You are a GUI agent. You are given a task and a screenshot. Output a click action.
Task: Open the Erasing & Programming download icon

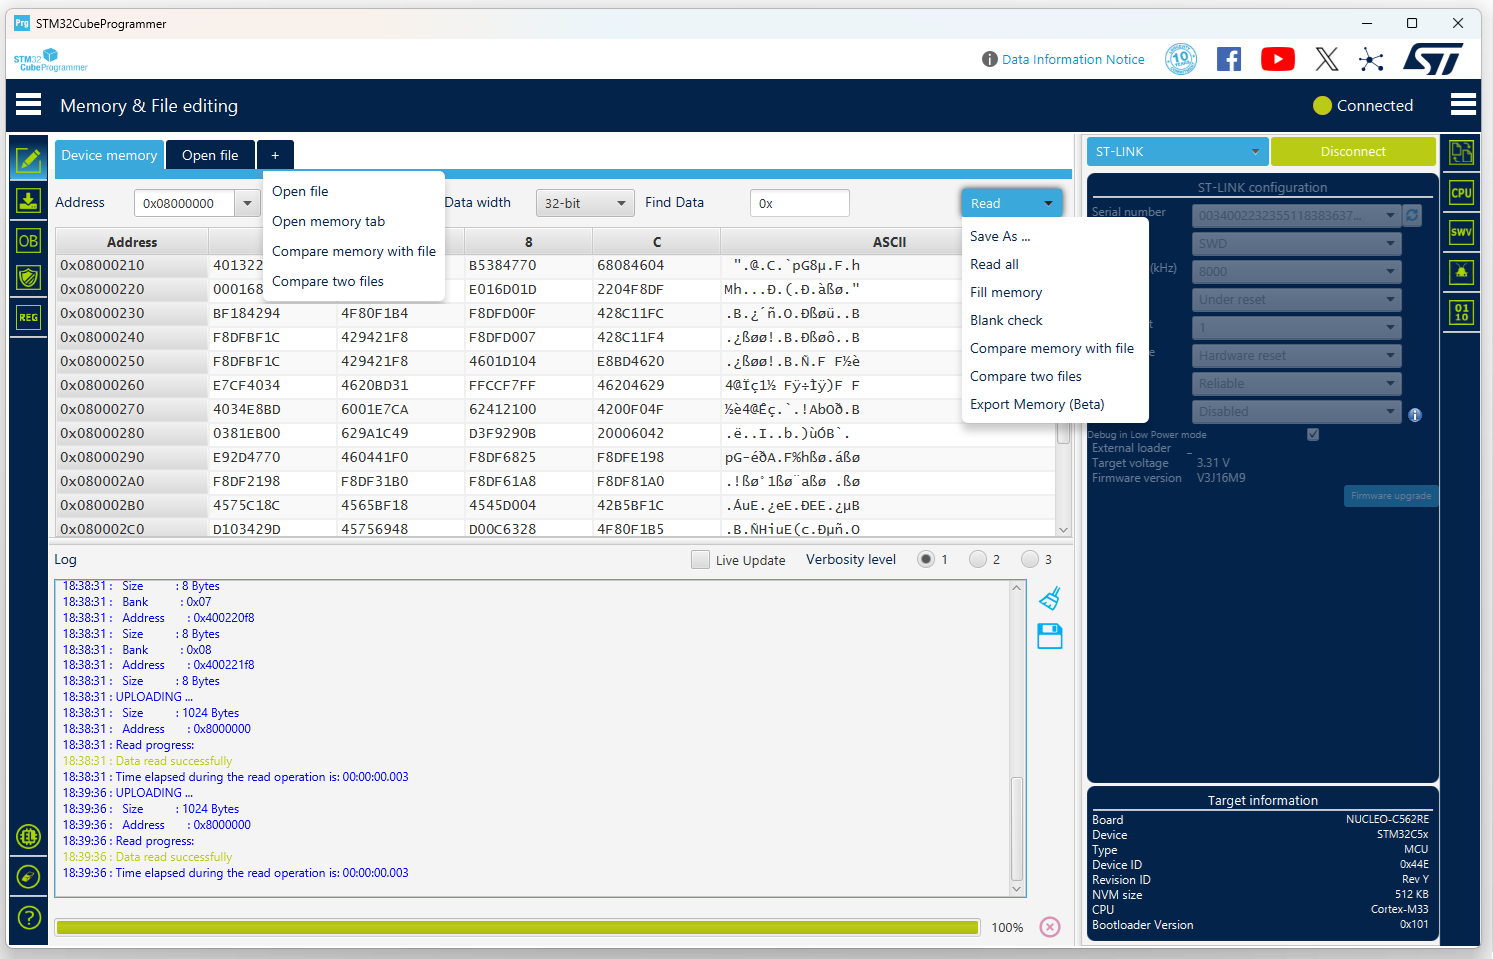28,201
